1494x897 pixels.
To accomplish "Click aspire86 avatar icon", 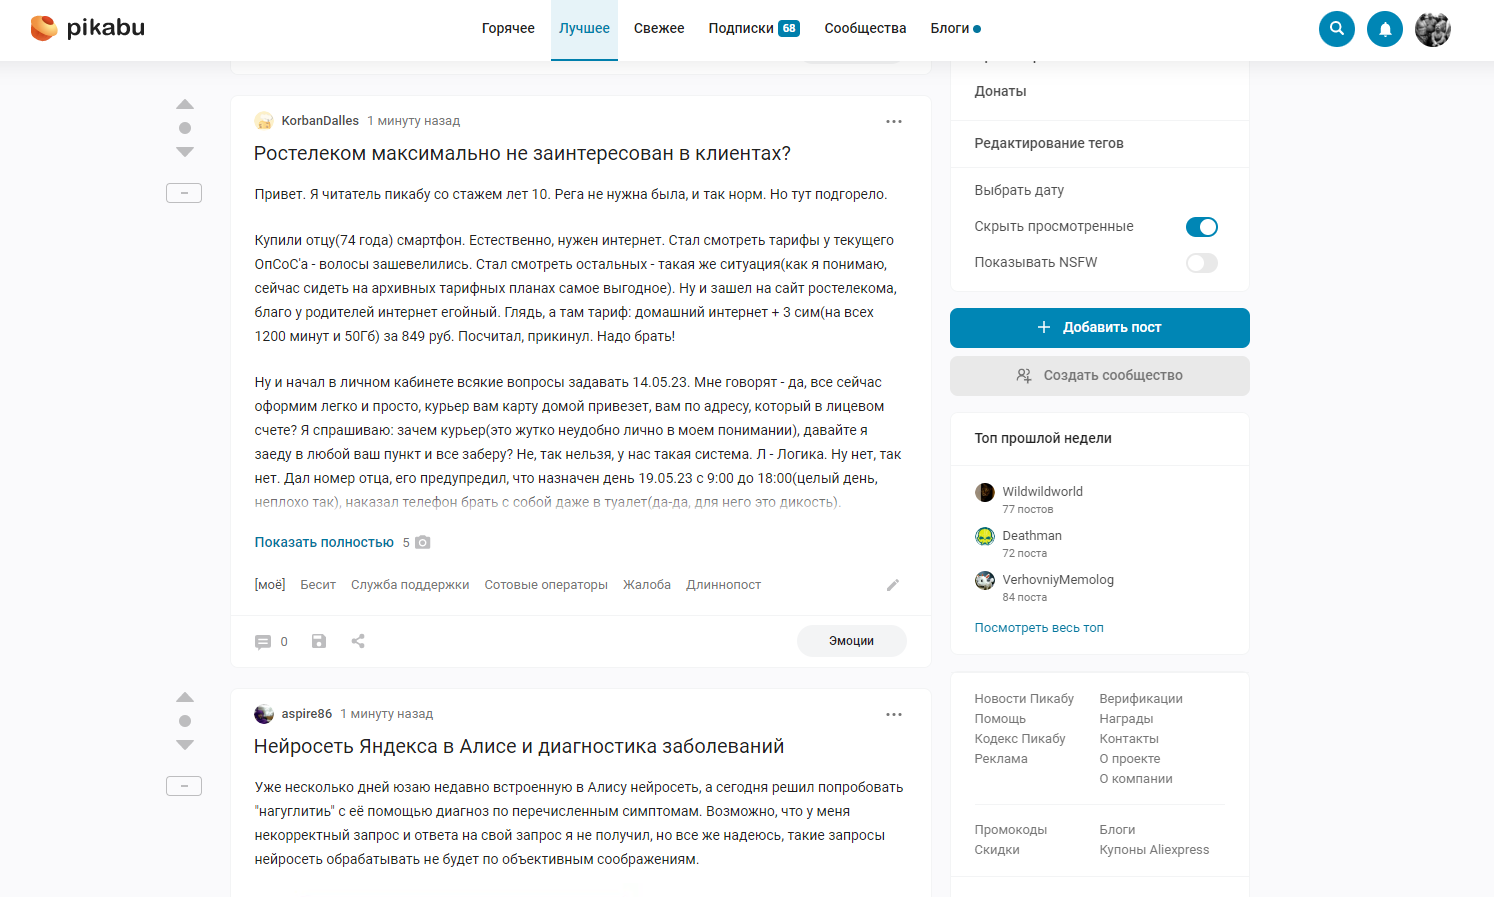I will click(x=264, y=714).
